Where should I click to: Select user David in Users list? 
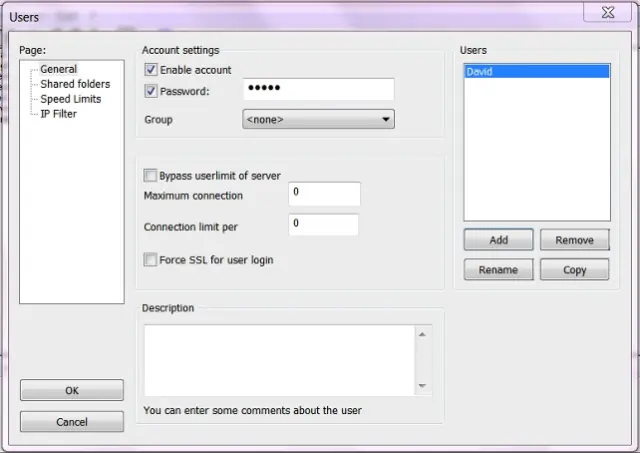tap(536, 72)
